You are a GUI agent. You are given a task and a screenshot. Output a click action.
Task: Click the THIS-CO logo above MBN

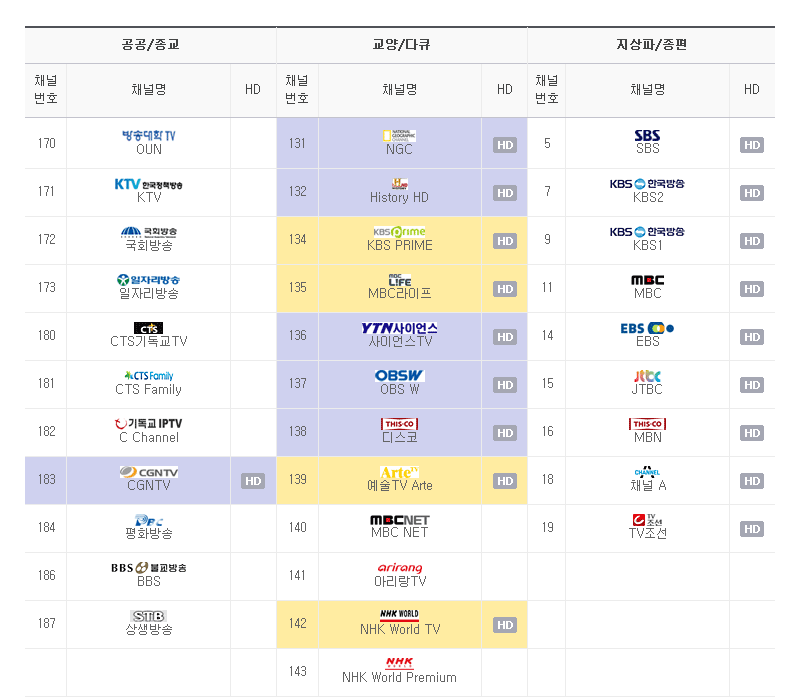click(647, 424)
